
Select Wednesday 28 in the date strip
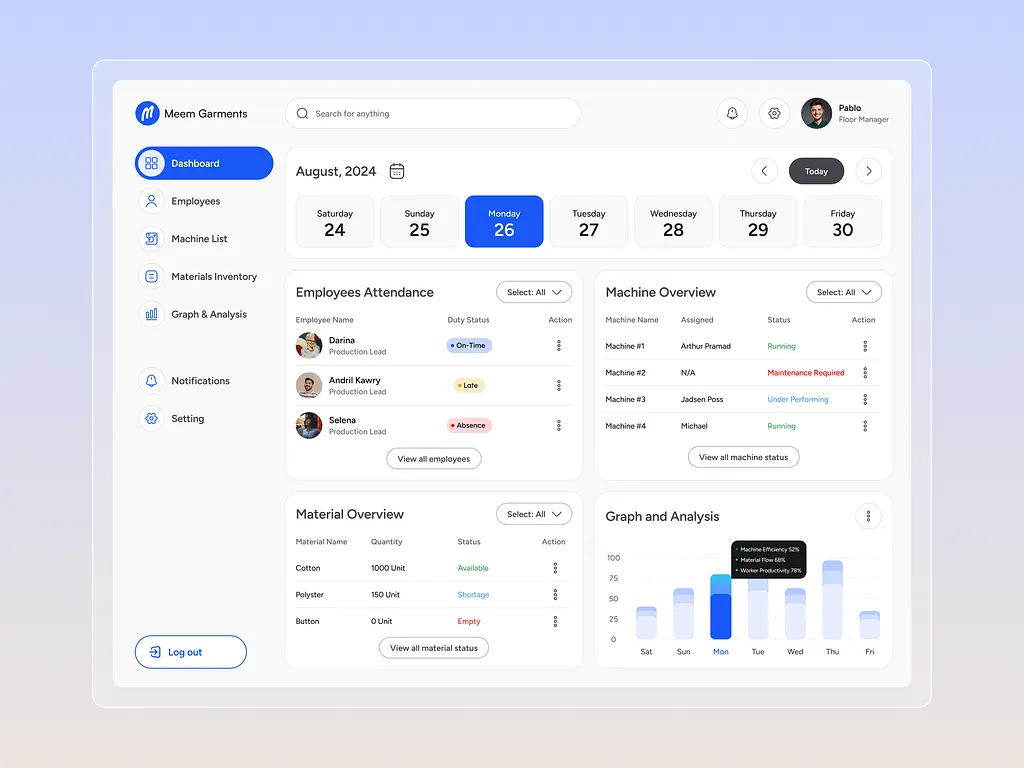pos(673,221)
